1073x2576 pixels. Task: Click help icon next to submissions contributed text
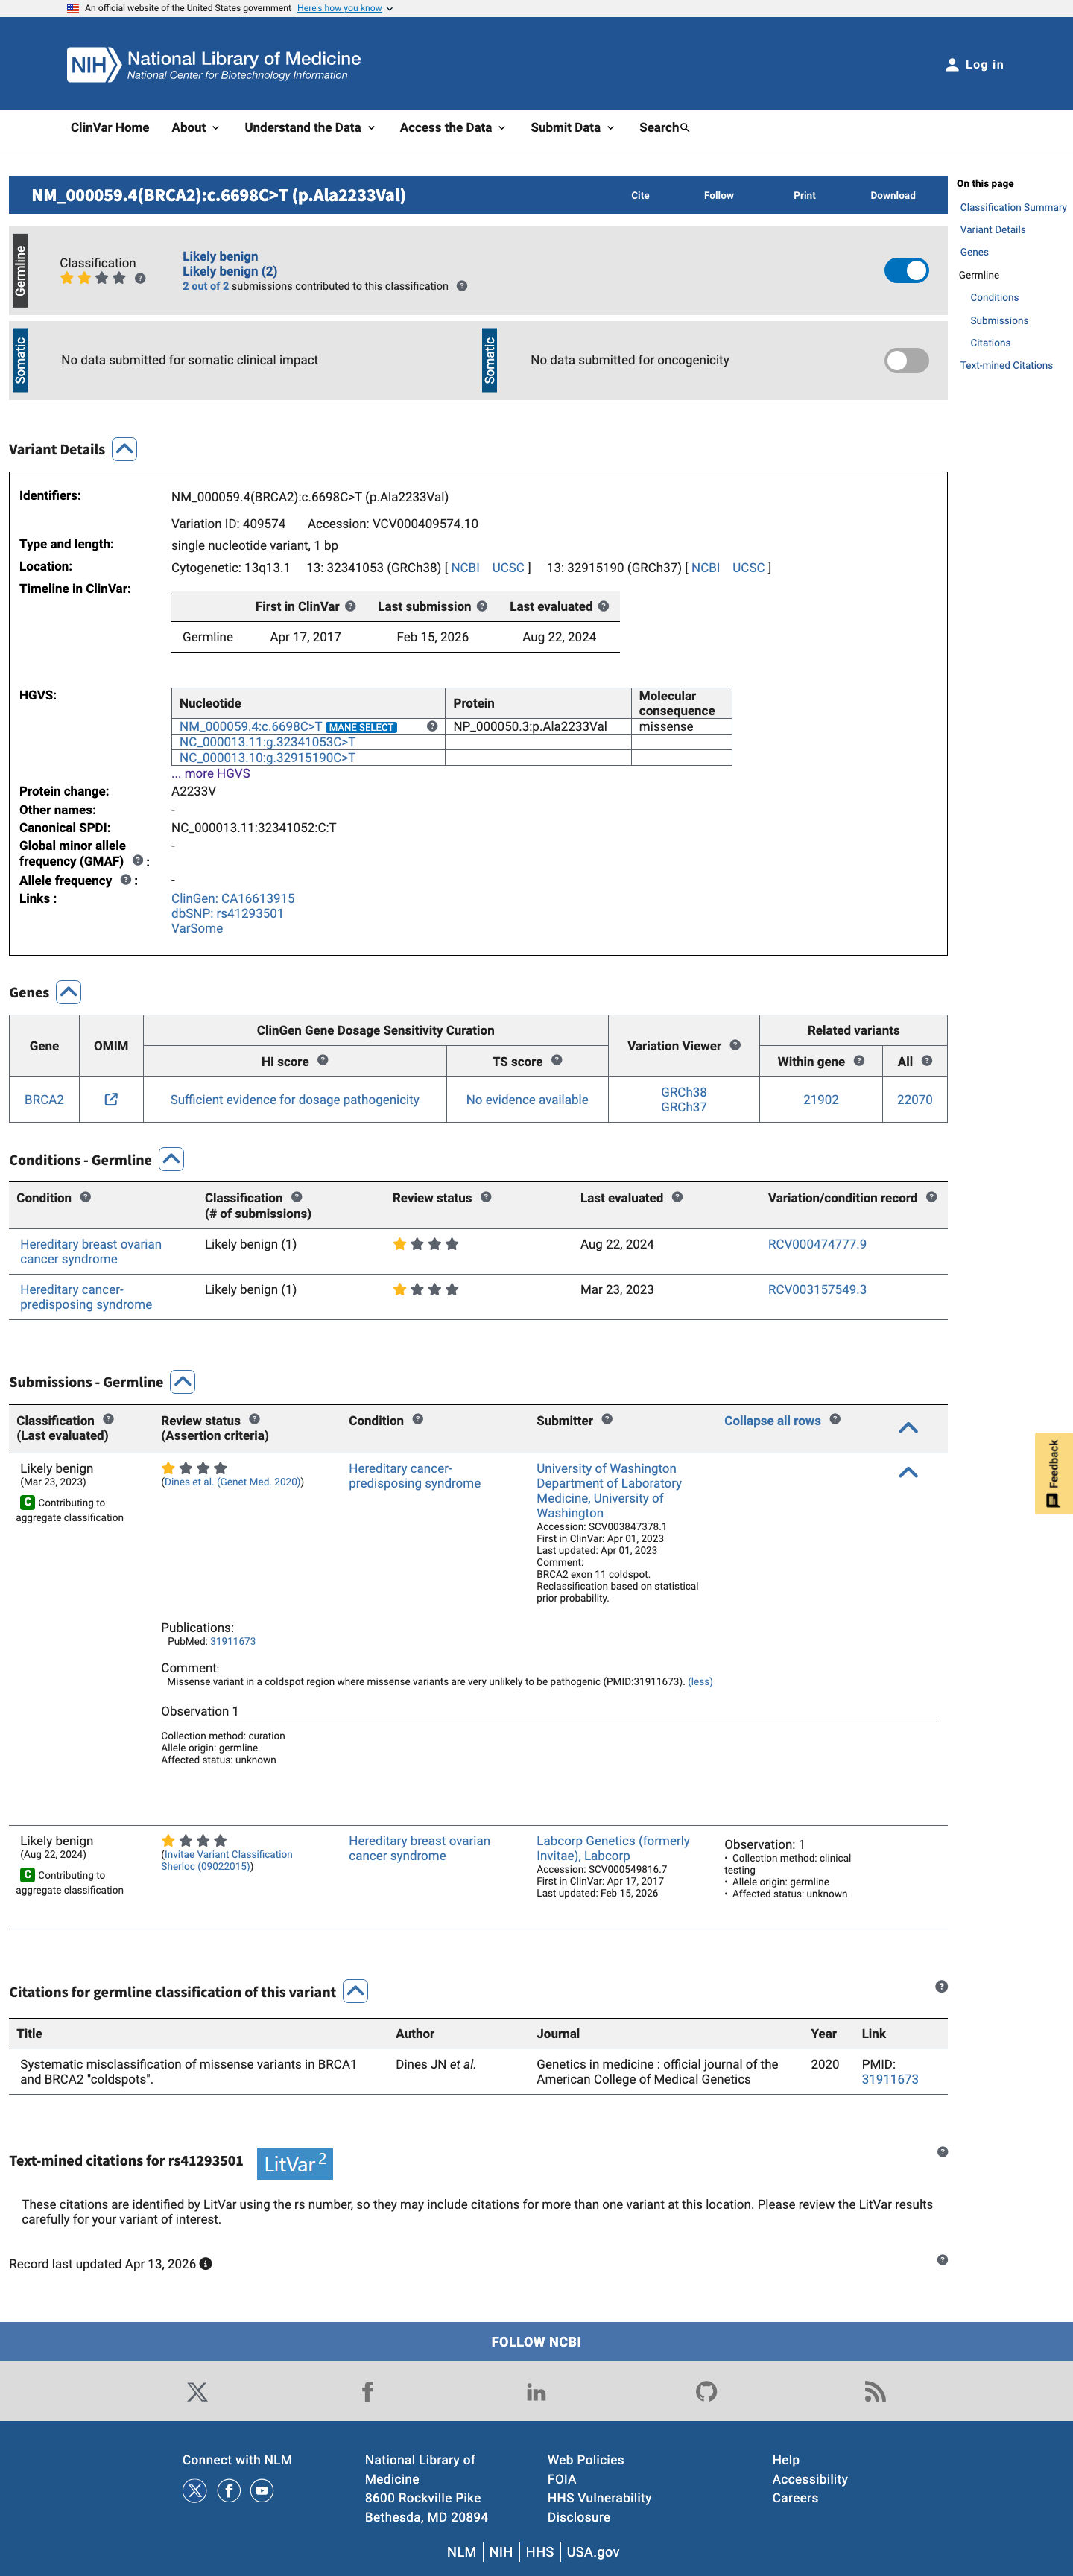click(x=462, y=286)
